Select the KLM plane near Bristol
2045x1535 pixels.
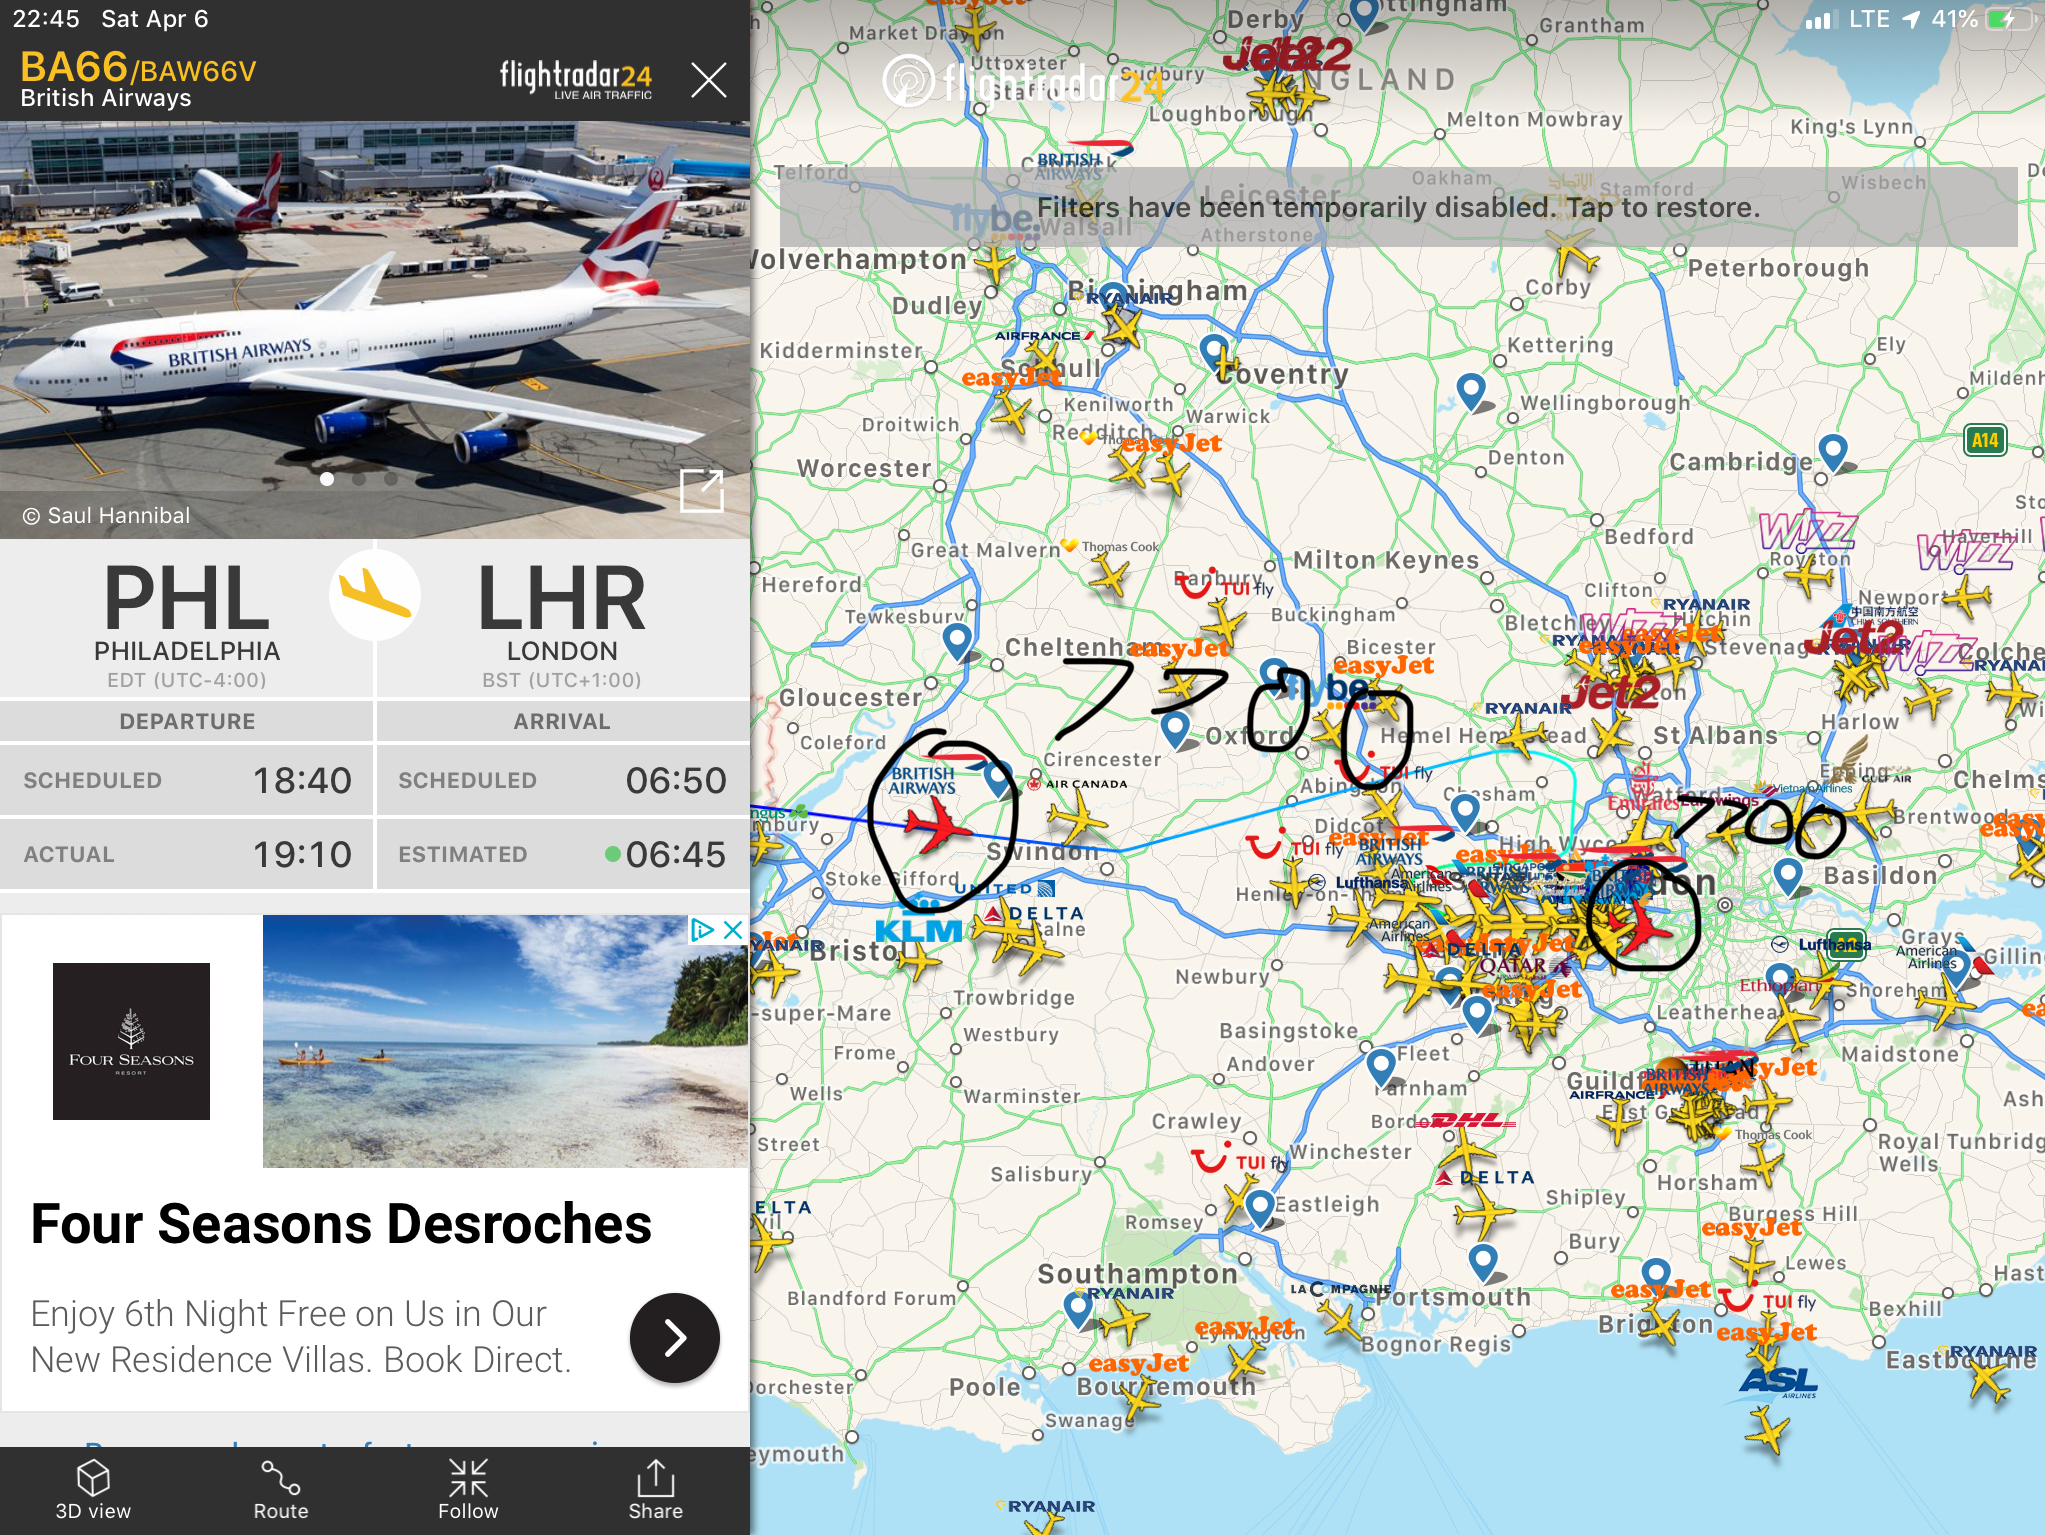pyautogui.click(x=919, y=958)
